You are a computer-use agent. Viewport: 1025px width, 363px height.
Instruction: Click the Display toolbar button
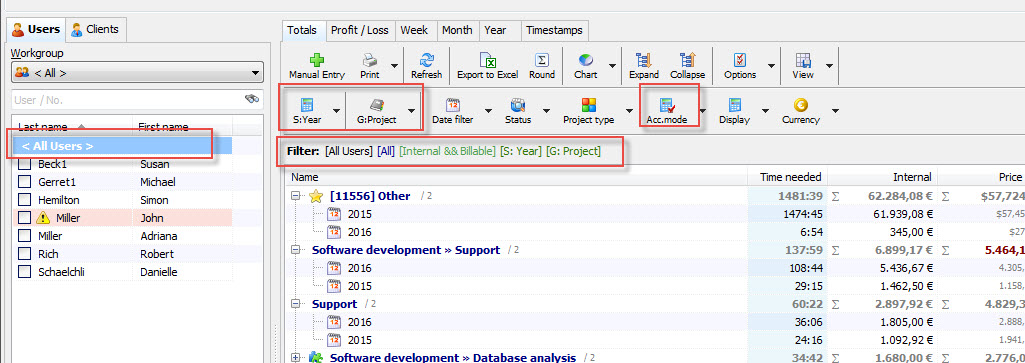tap(734, 110)
